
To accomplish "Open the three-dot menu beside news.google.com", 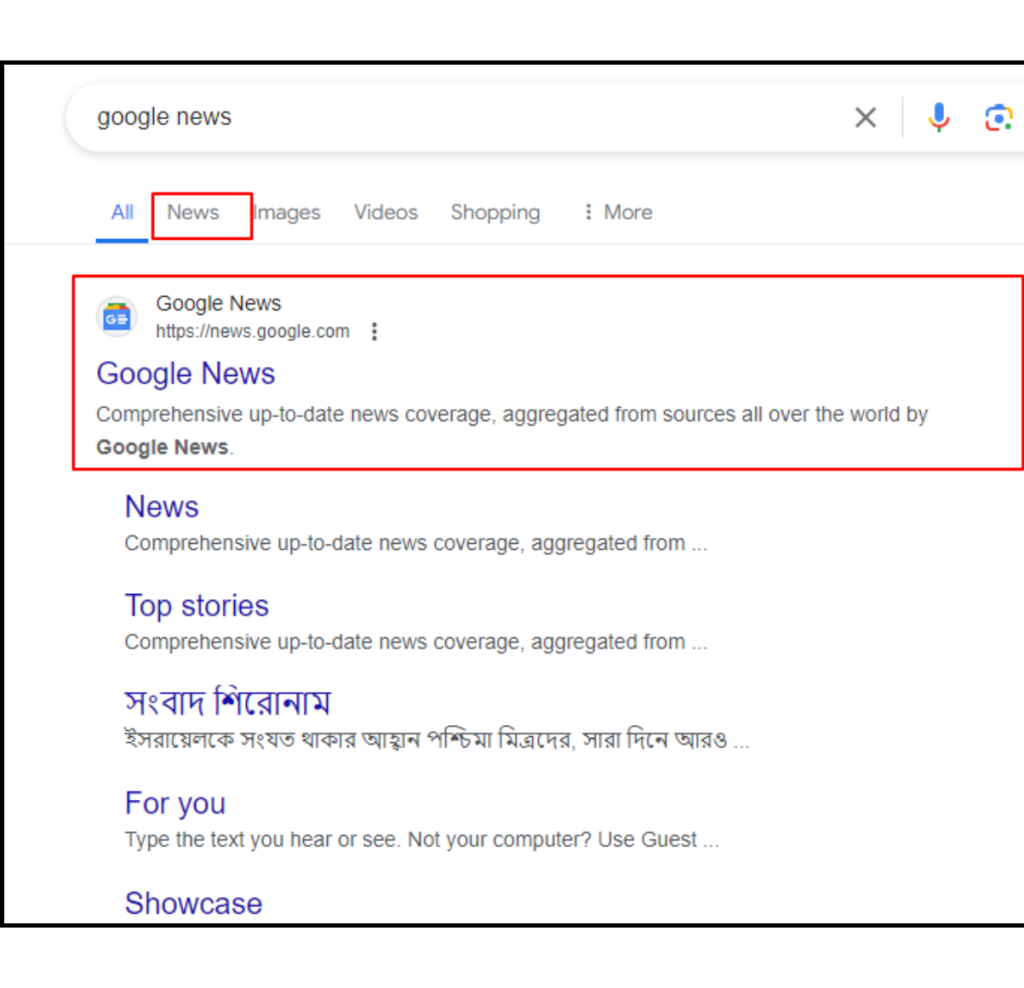I will pos(374,332).
